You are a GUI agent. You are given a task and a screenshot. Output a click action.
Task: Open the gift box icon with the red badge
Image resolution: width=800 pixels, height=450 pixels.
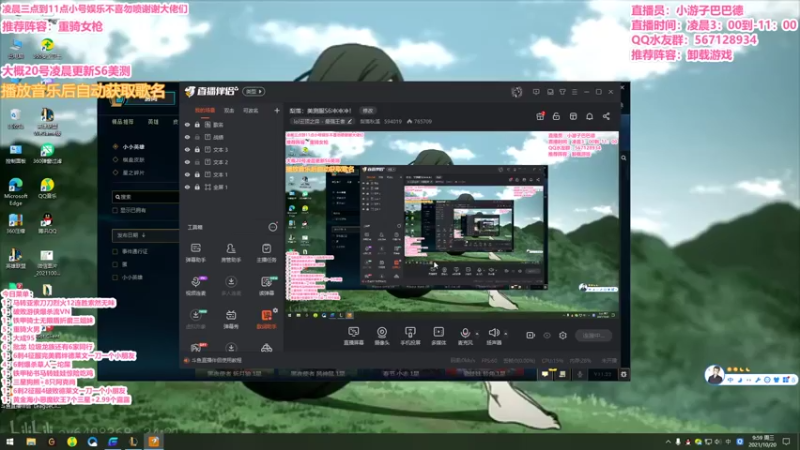(x=540, y=116)
